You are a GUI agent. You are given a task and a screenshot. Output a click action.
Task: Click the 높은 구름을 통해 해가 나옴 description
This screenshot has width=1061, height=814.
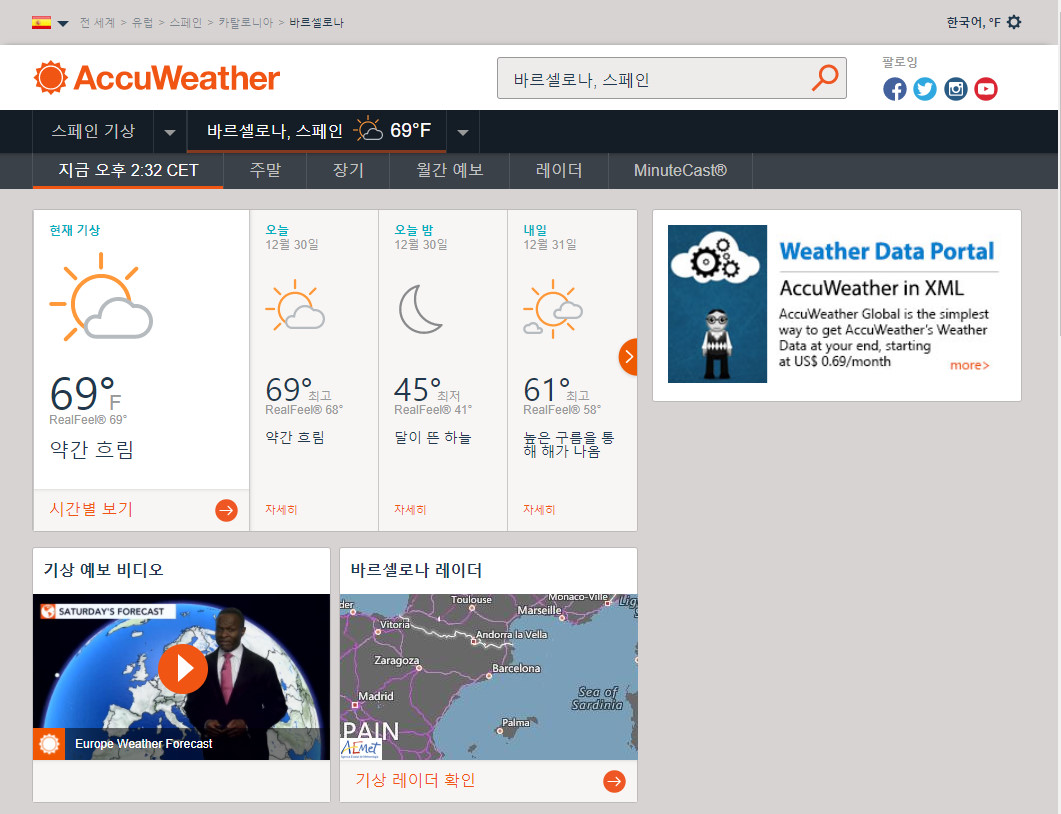(x=568, y=445)
